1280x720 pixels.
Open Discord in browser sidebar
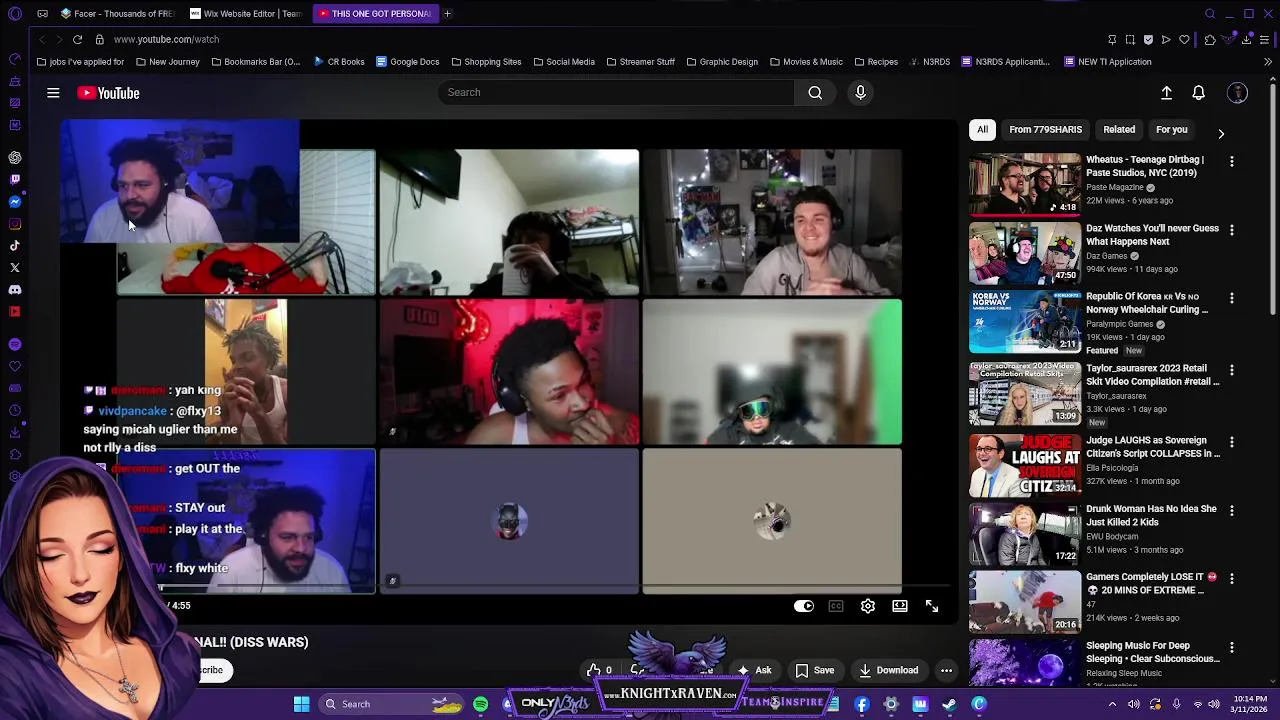[x=14, y=289]
